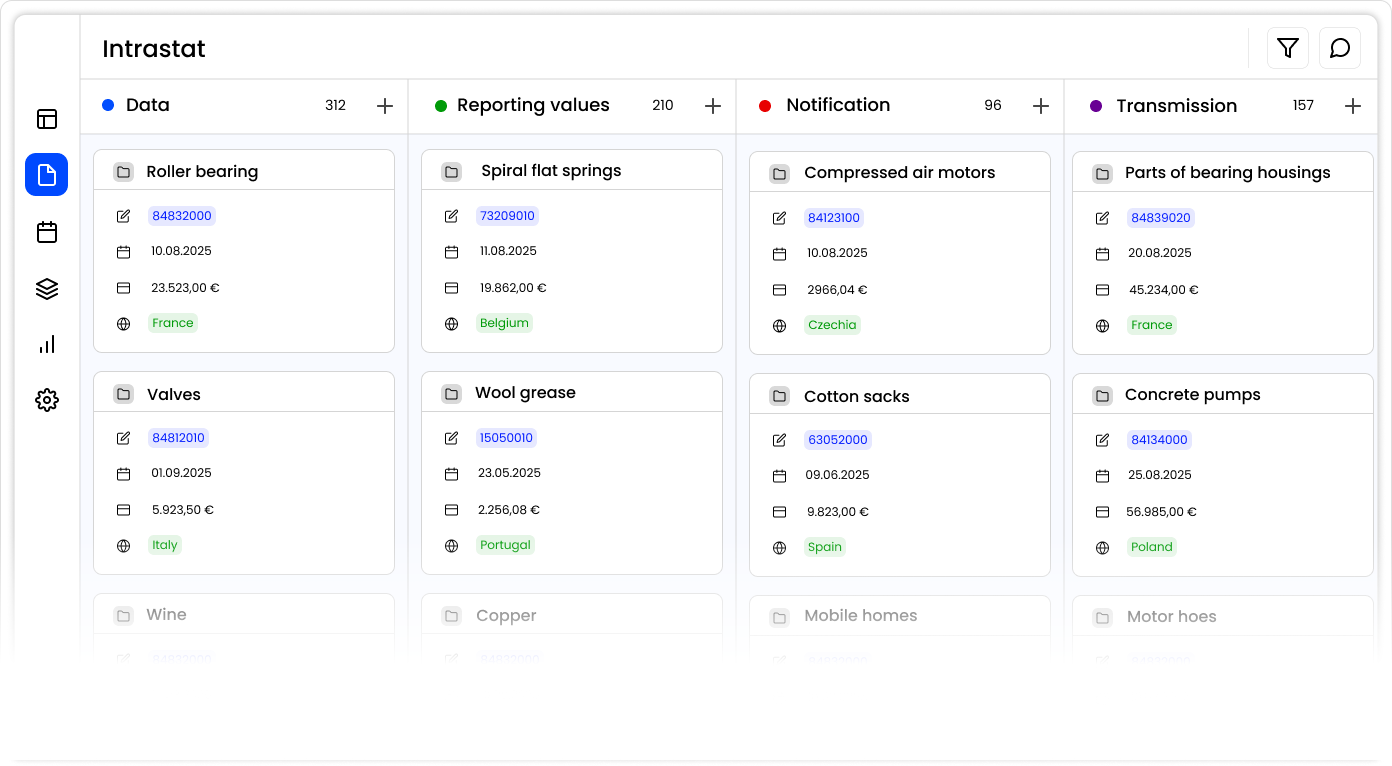Open the filter funnel icon
1392x766 pixels.
tap(1287, 48)
